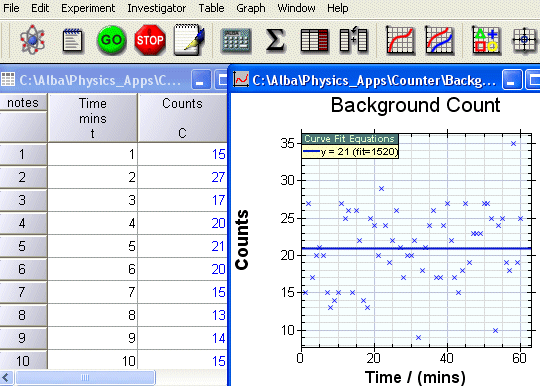
Task: Select the Time mins column header
Action: (x=93, y=118)
